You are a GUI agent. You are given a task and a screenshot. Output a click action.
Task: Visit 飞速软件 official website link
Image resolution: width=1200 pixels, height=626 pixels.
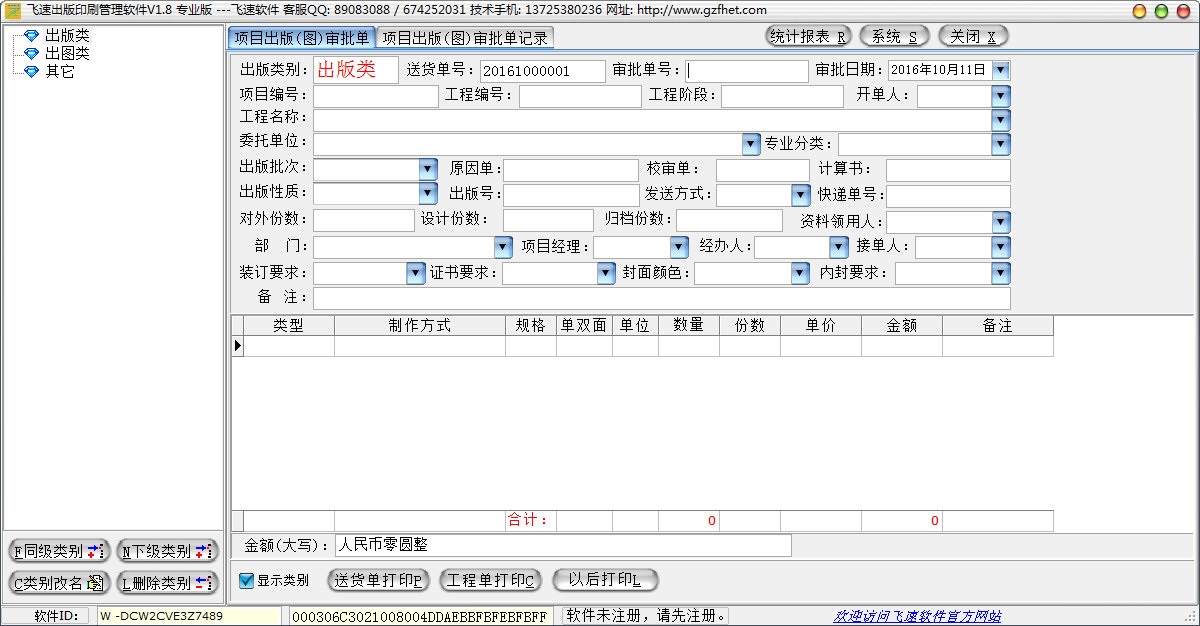(917, 616)
